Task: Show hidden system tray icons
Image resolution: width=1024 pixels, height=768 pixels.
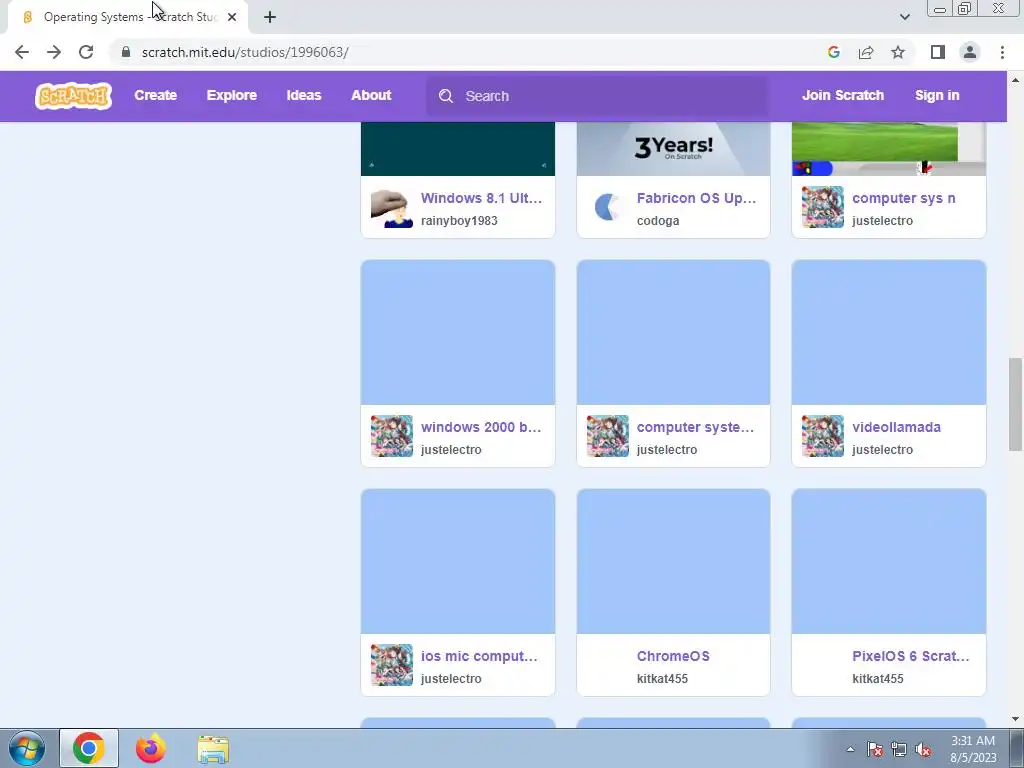Action: [x=850, y=749]
